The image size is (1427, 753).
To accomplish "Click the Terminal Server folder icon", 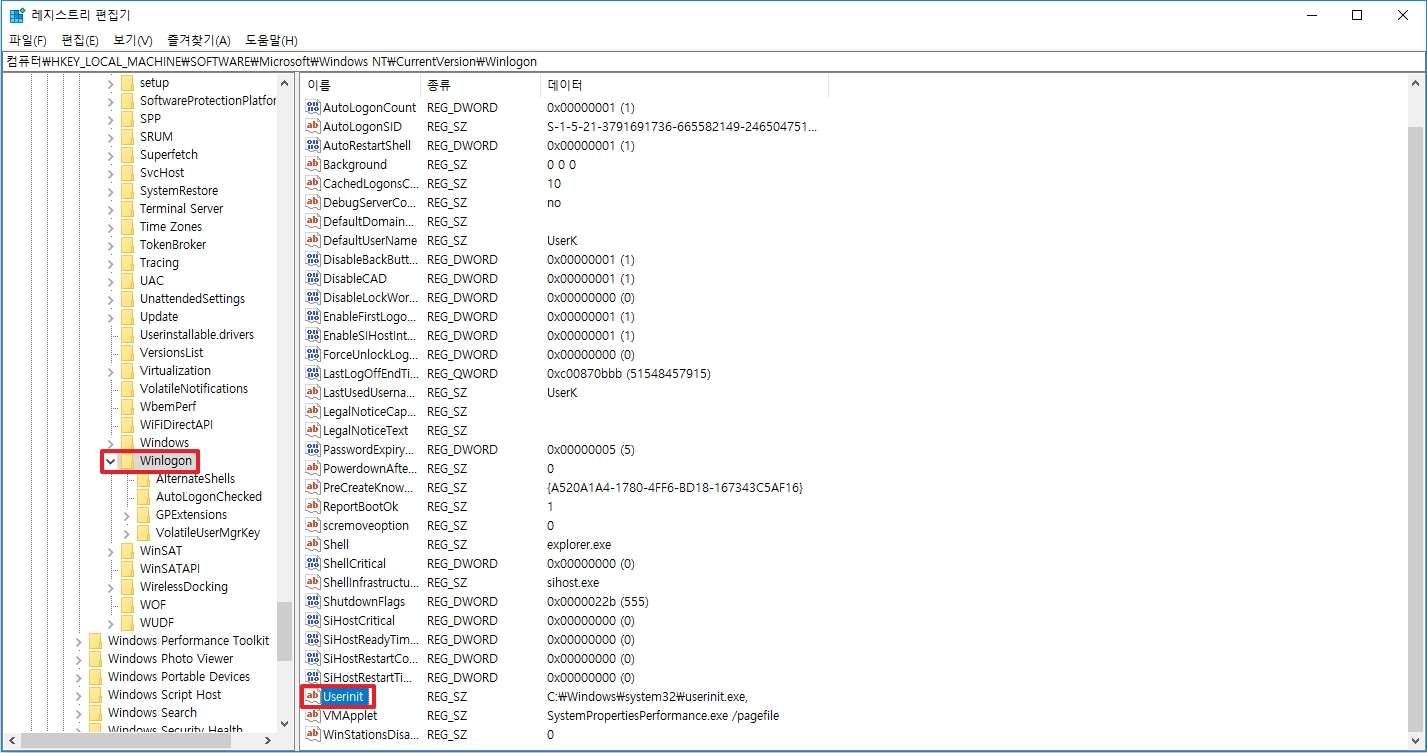I will [x=127, y=208].
